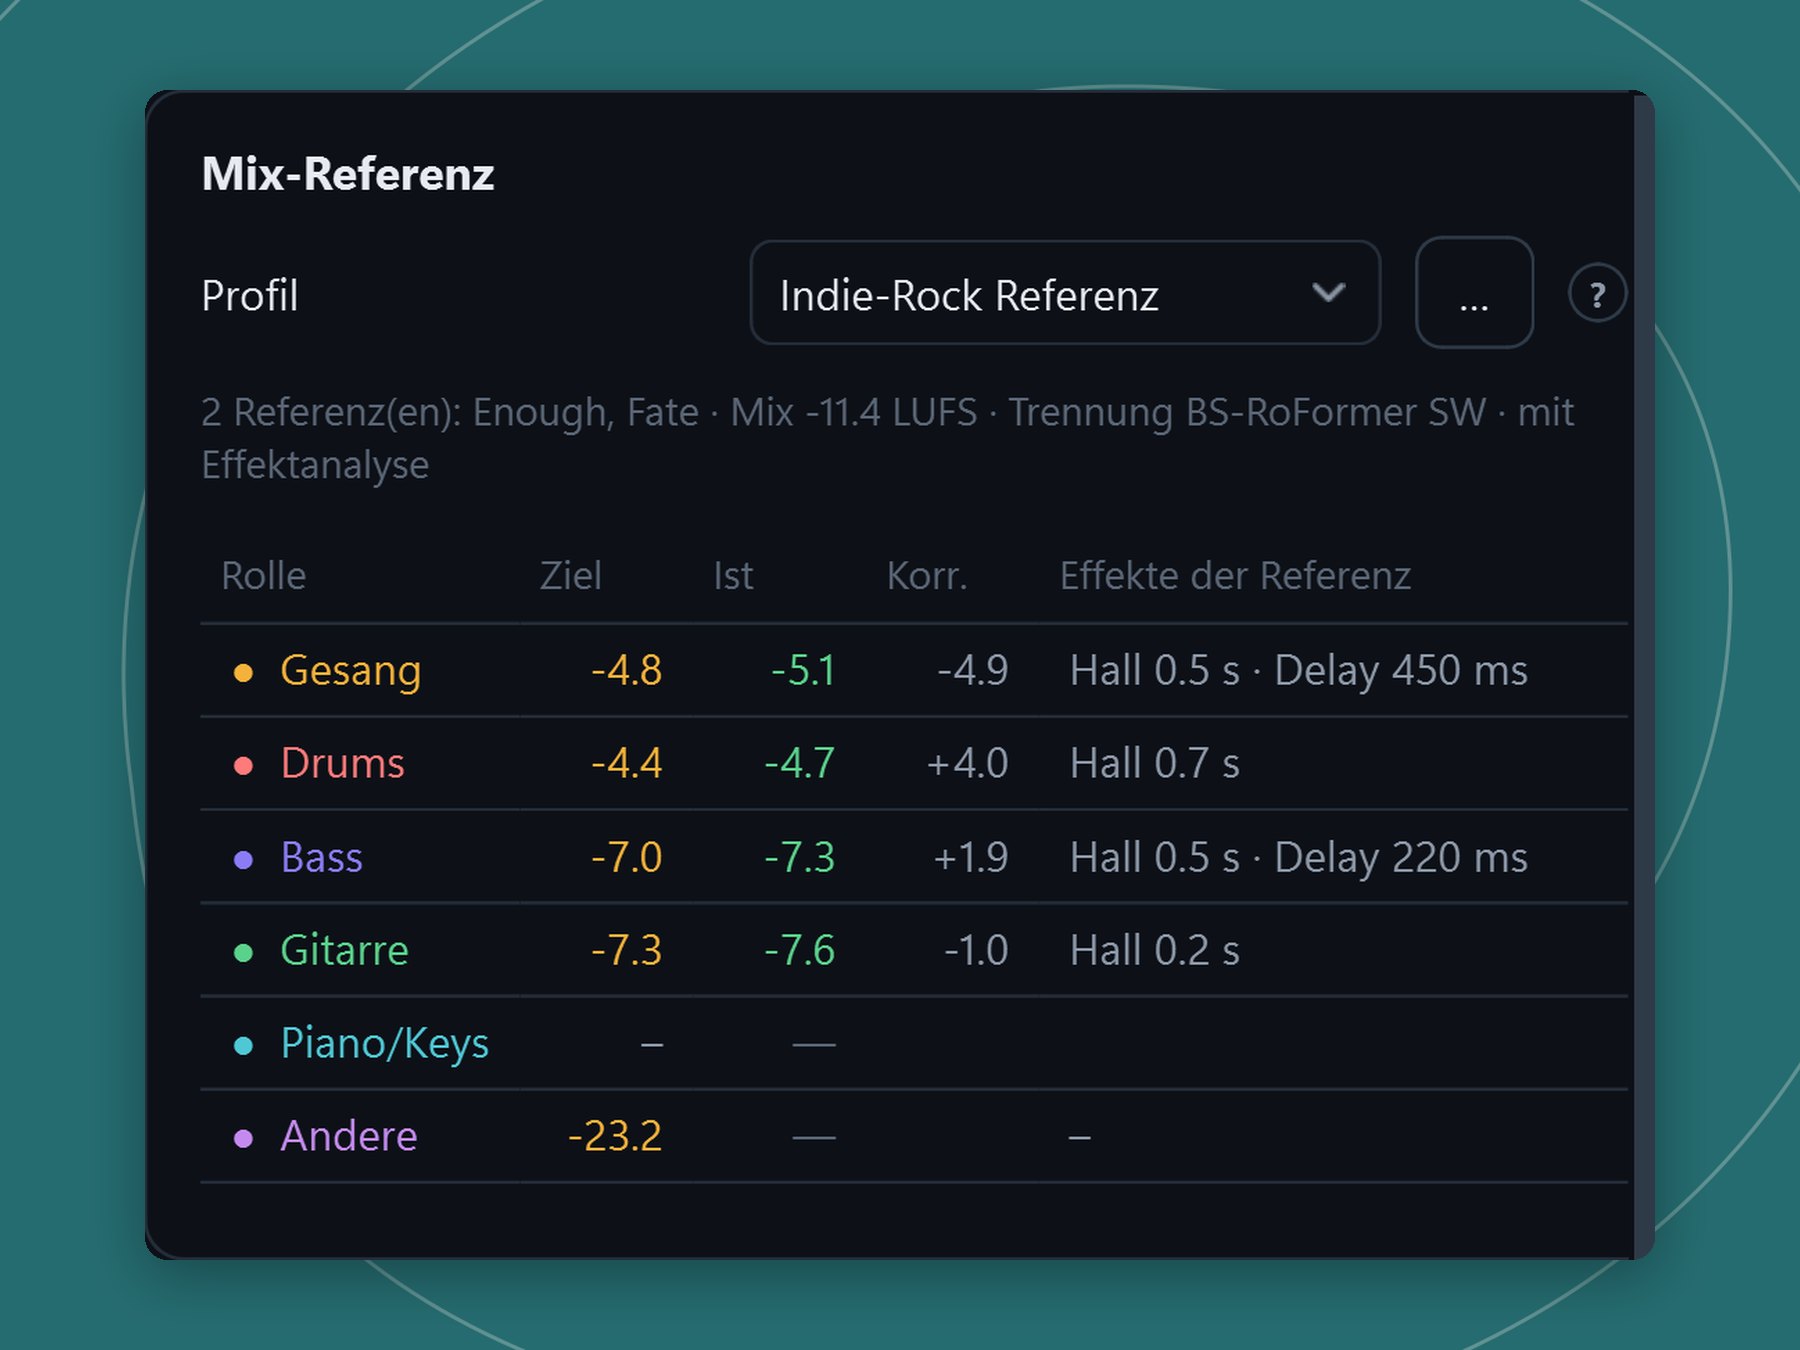This screenshot has width=1800, height=1350.
Task: Click the purple dot beside Bass
Action: (x=243, y=859)
